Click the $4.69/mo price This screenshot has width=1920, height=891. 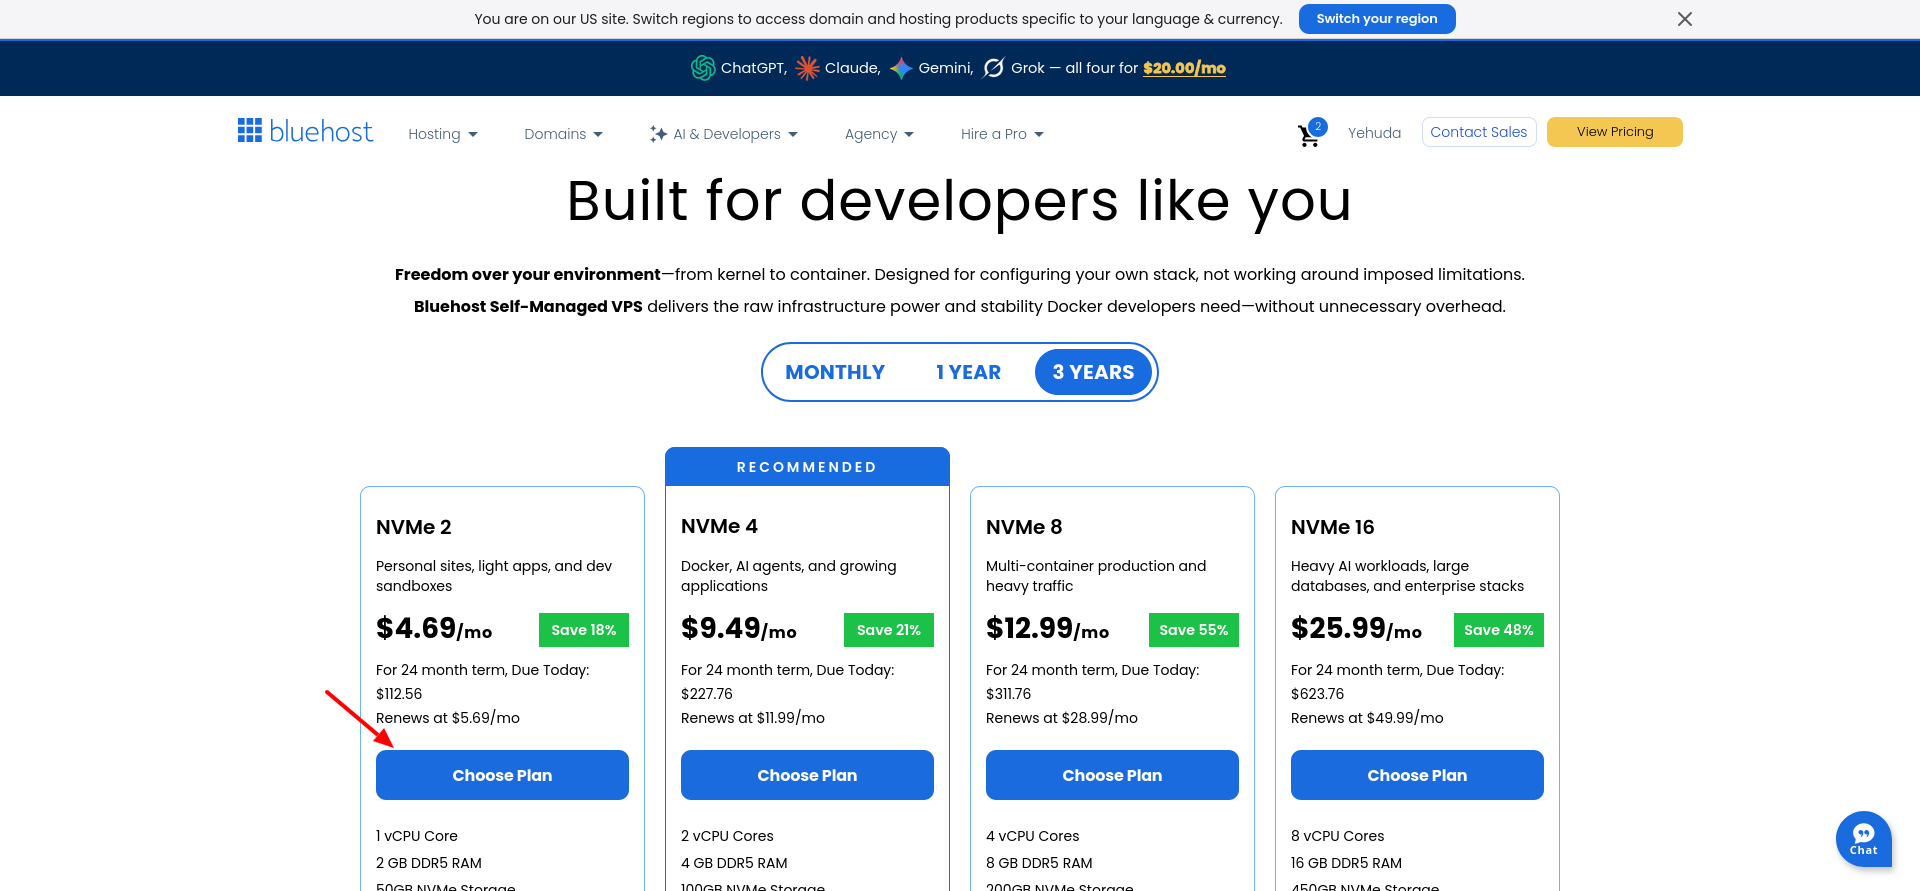pyautogui.click(x=434, y=629)
